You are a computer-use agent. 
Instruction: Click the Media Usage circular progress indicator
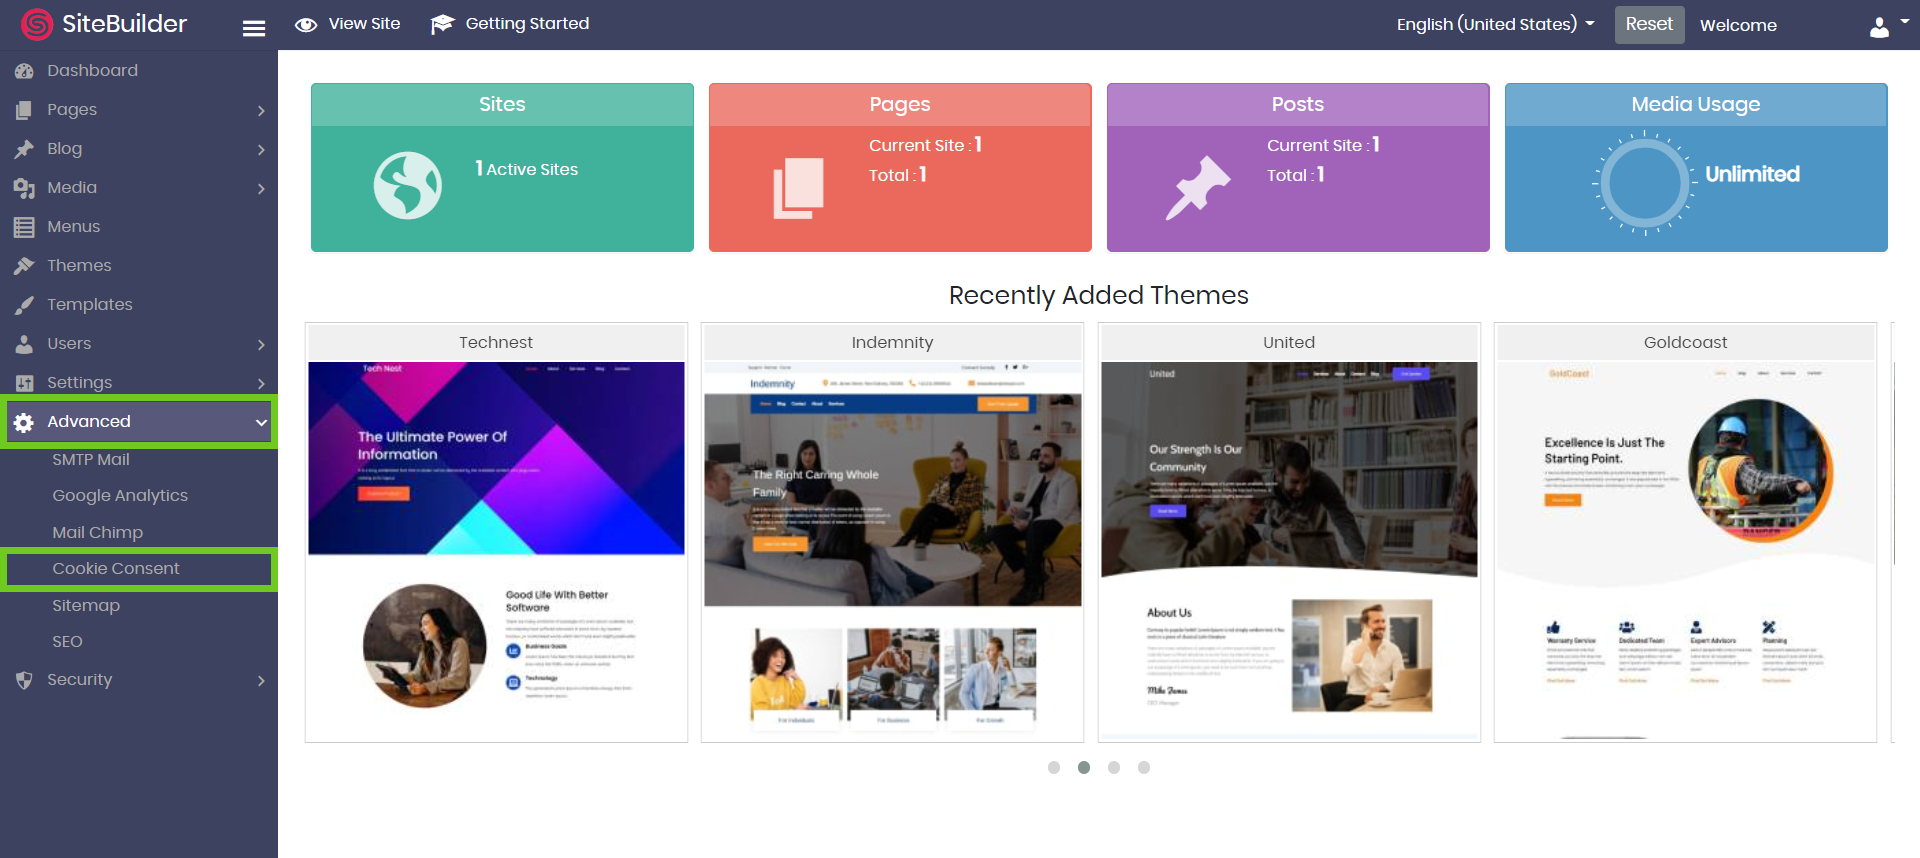1644,184
